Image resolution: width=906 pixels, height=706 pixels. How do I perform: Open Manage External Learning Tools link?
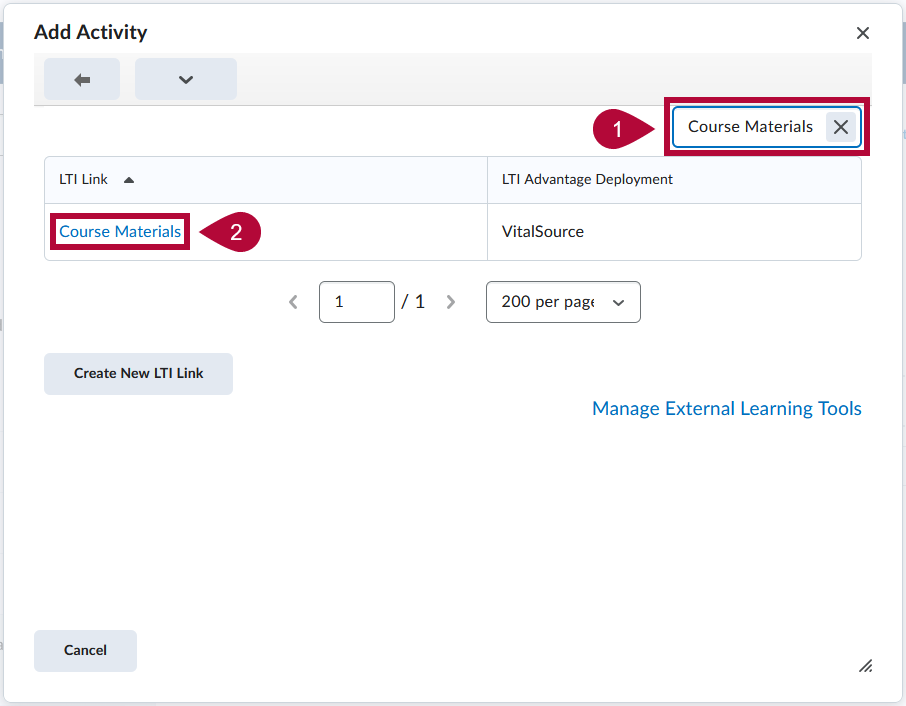click(727, 408)
